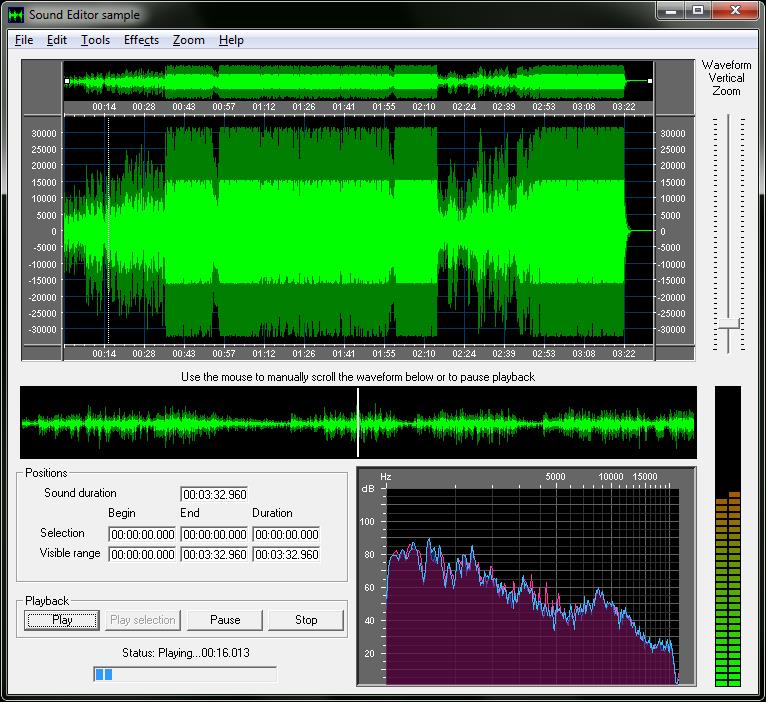Open the Tools menu
Screen dimensions: 766x702
95,40
